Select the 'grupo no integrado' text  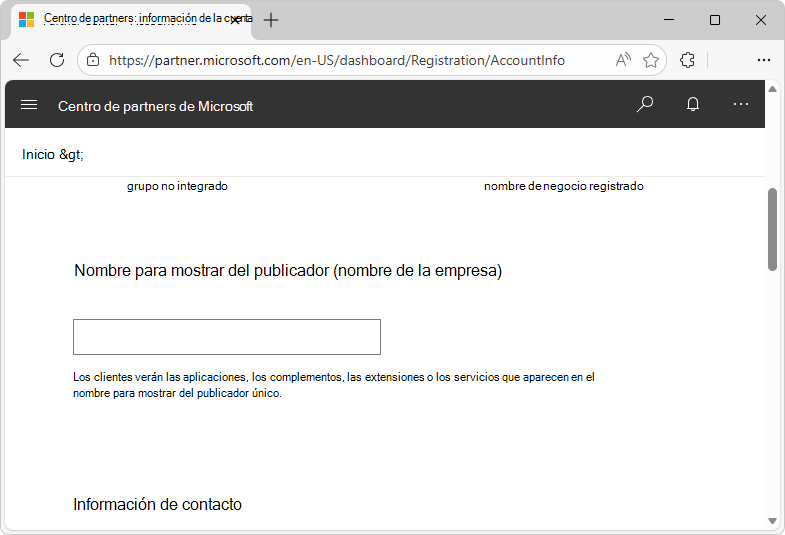point(177,186)
